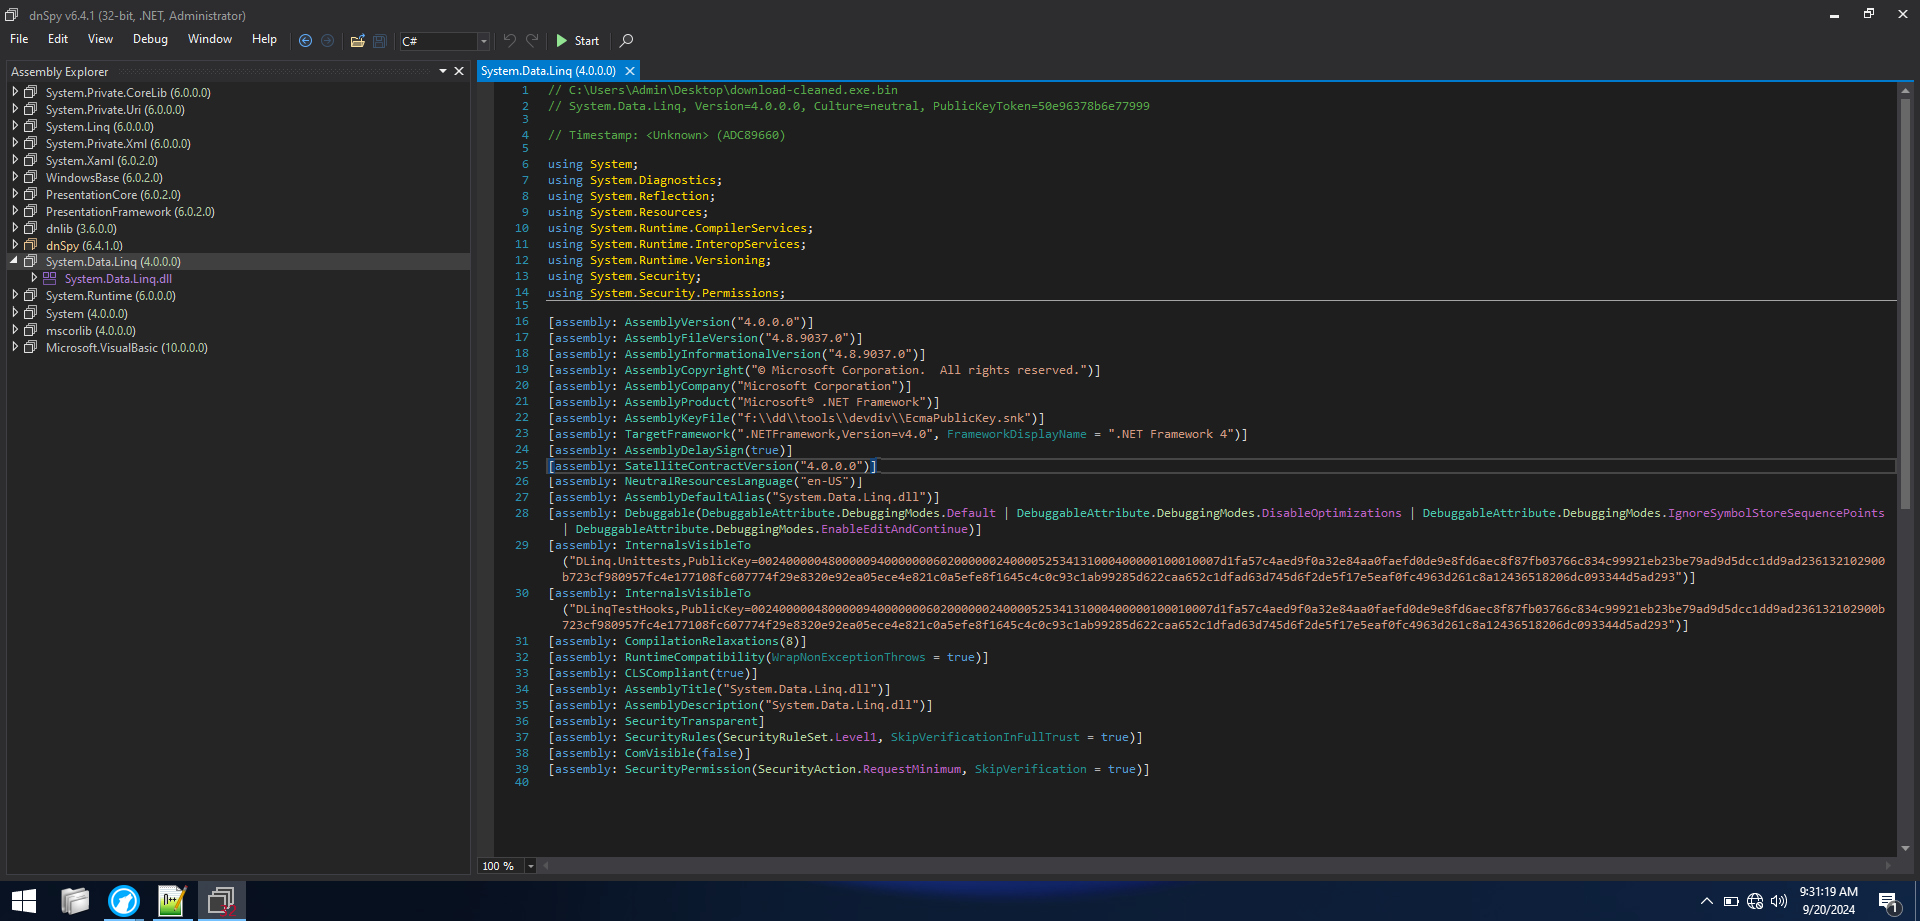Expand System.Xaml (6.0.2.0) node

pyautogui.click(x=15, y=160)
